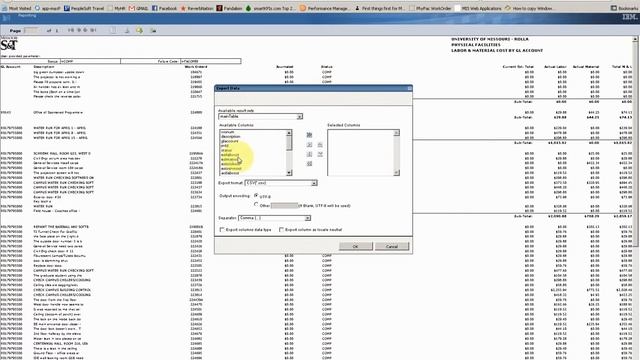Screen dimensions: 640x360
Task: Open the GMAIL bookmark
Action: 138,8
